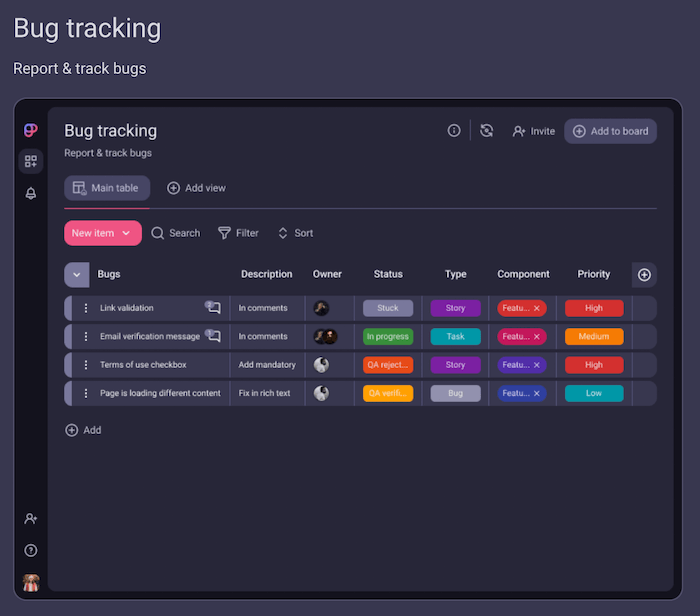Screen dimensions: 700x616
Task: Collapse the Bugs group chevron
Action: 77,275
